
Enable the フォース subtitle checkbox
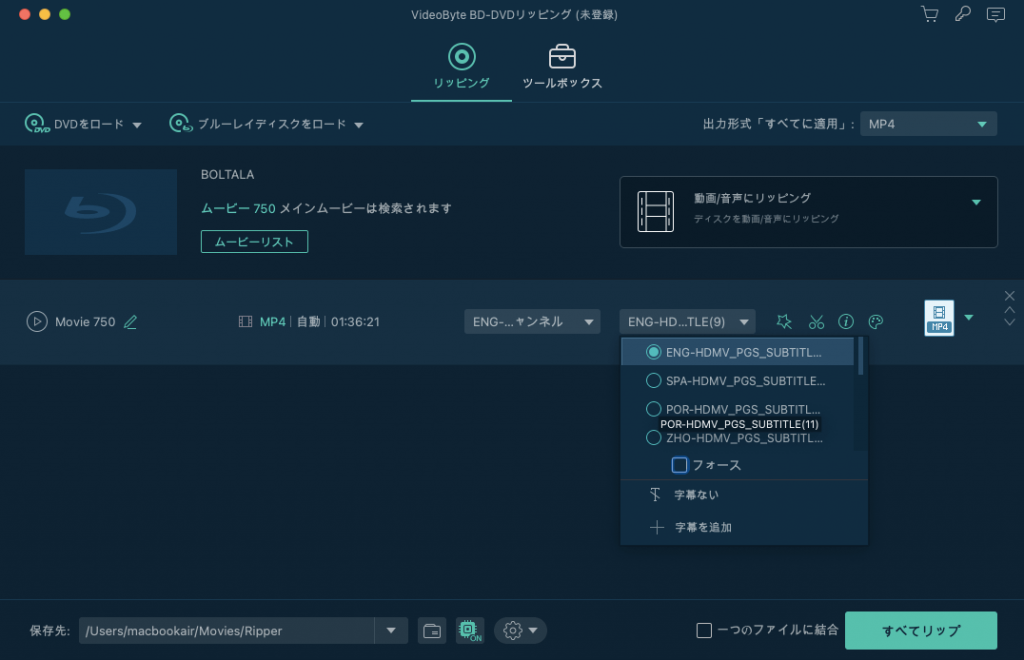click(680, 464)
